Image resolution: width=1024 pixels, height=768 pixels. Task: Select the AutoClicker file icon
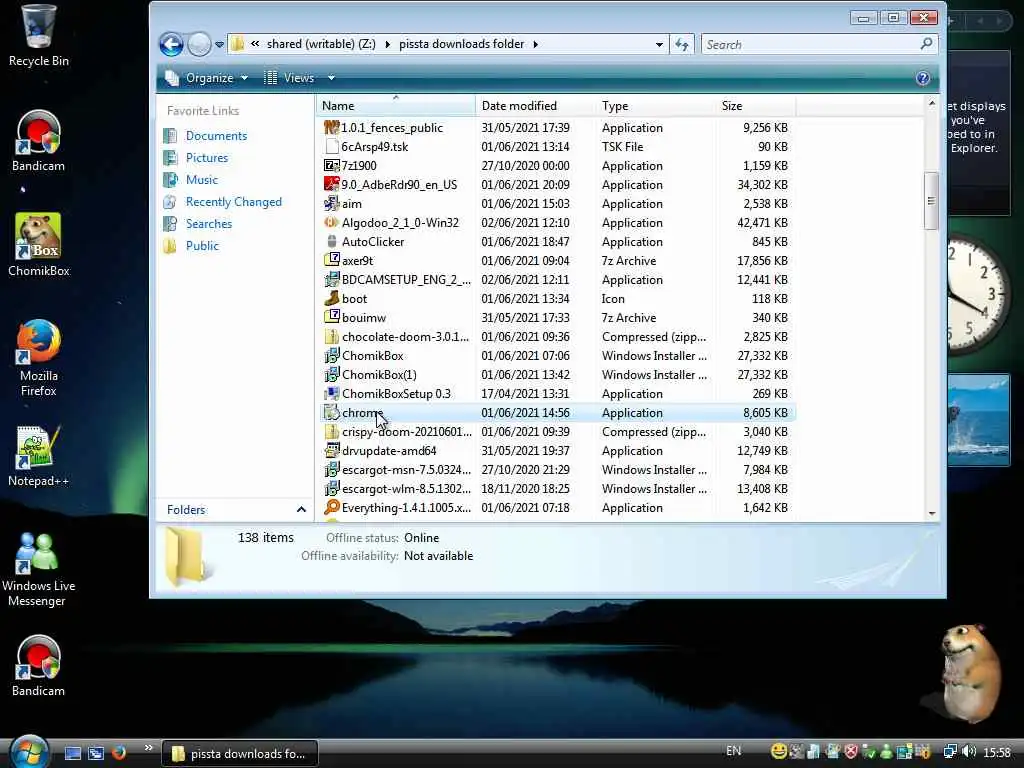tap(332, 242)
